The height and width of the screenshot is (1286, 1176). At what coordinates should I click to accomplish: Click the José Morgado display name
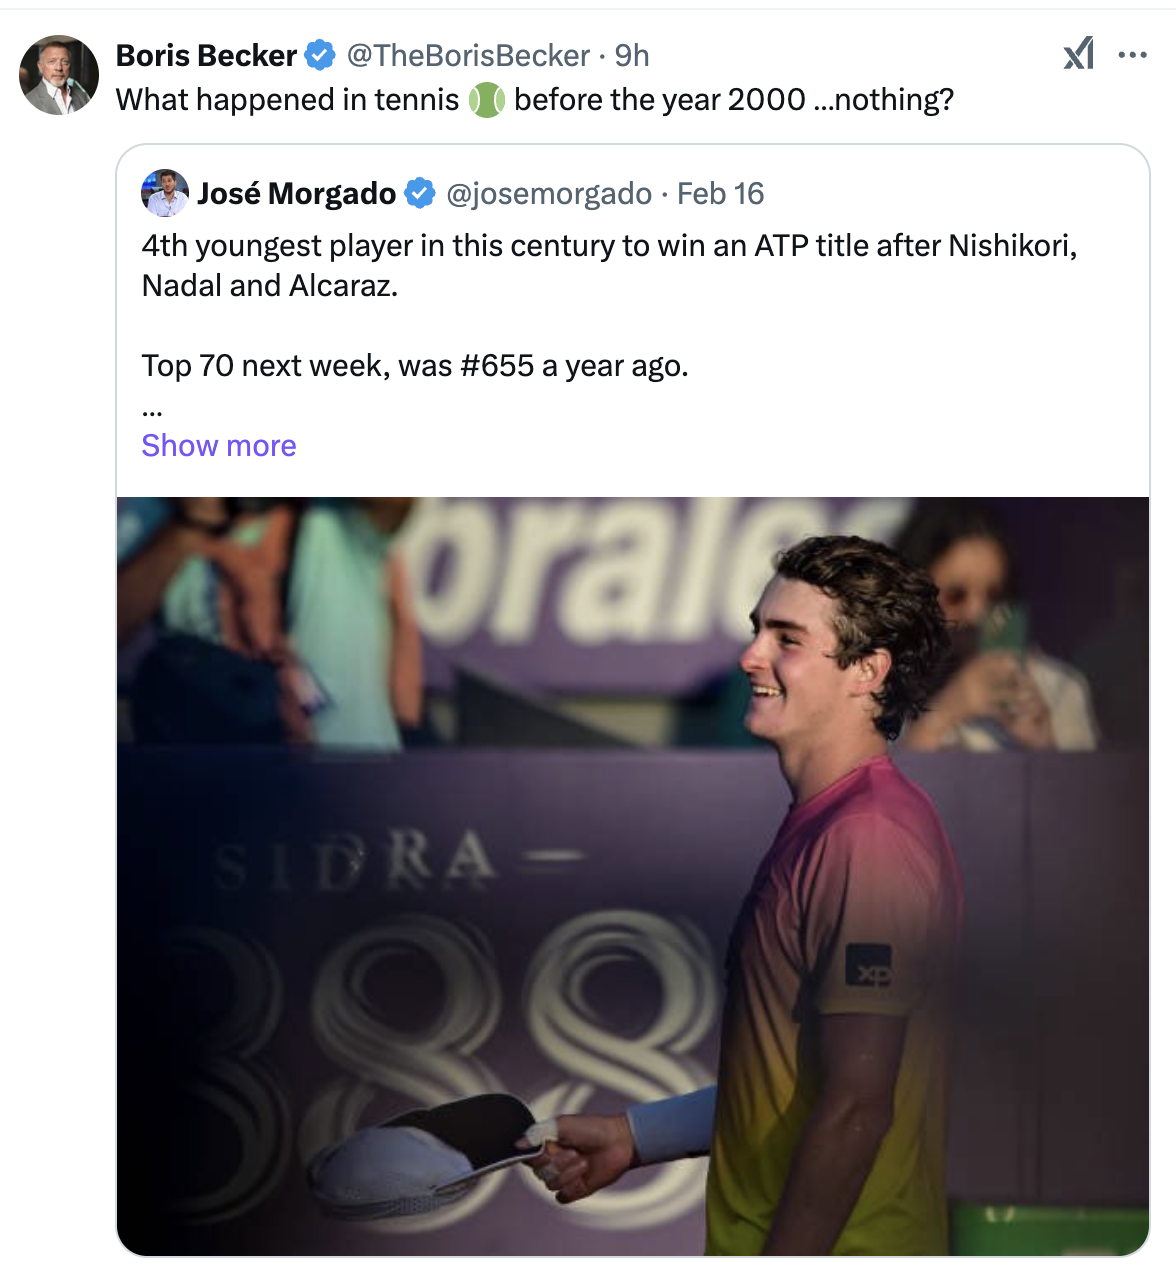296,193
